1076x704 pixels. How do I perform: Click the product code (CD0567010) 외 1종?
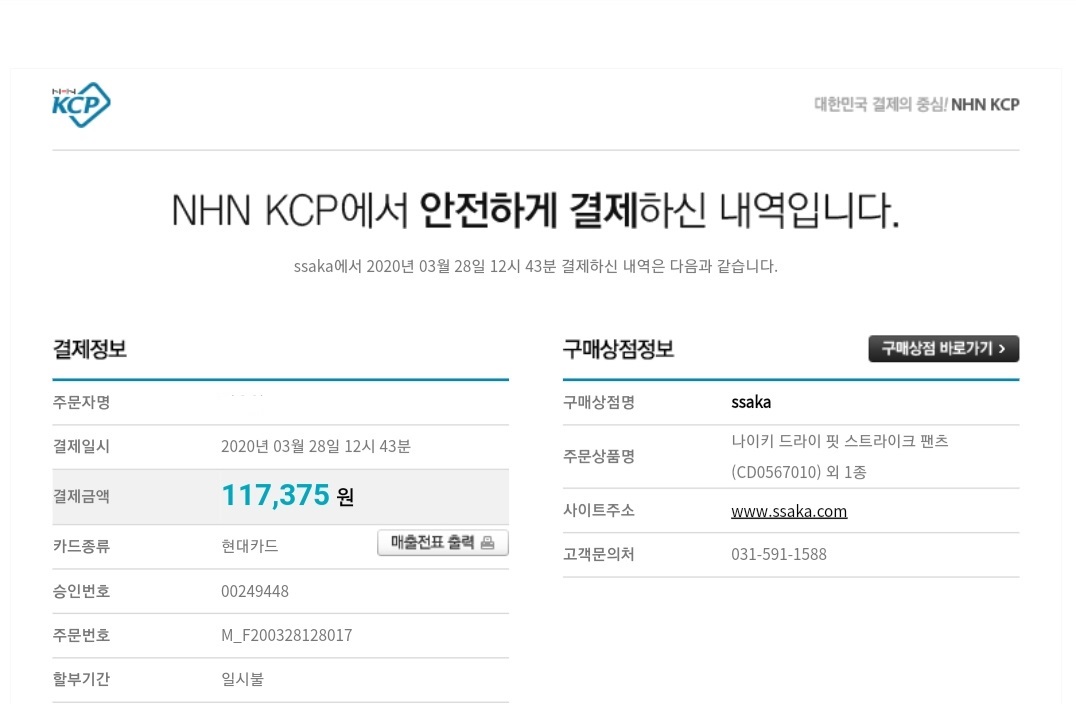pyautogui.click(x=799, y=472)
